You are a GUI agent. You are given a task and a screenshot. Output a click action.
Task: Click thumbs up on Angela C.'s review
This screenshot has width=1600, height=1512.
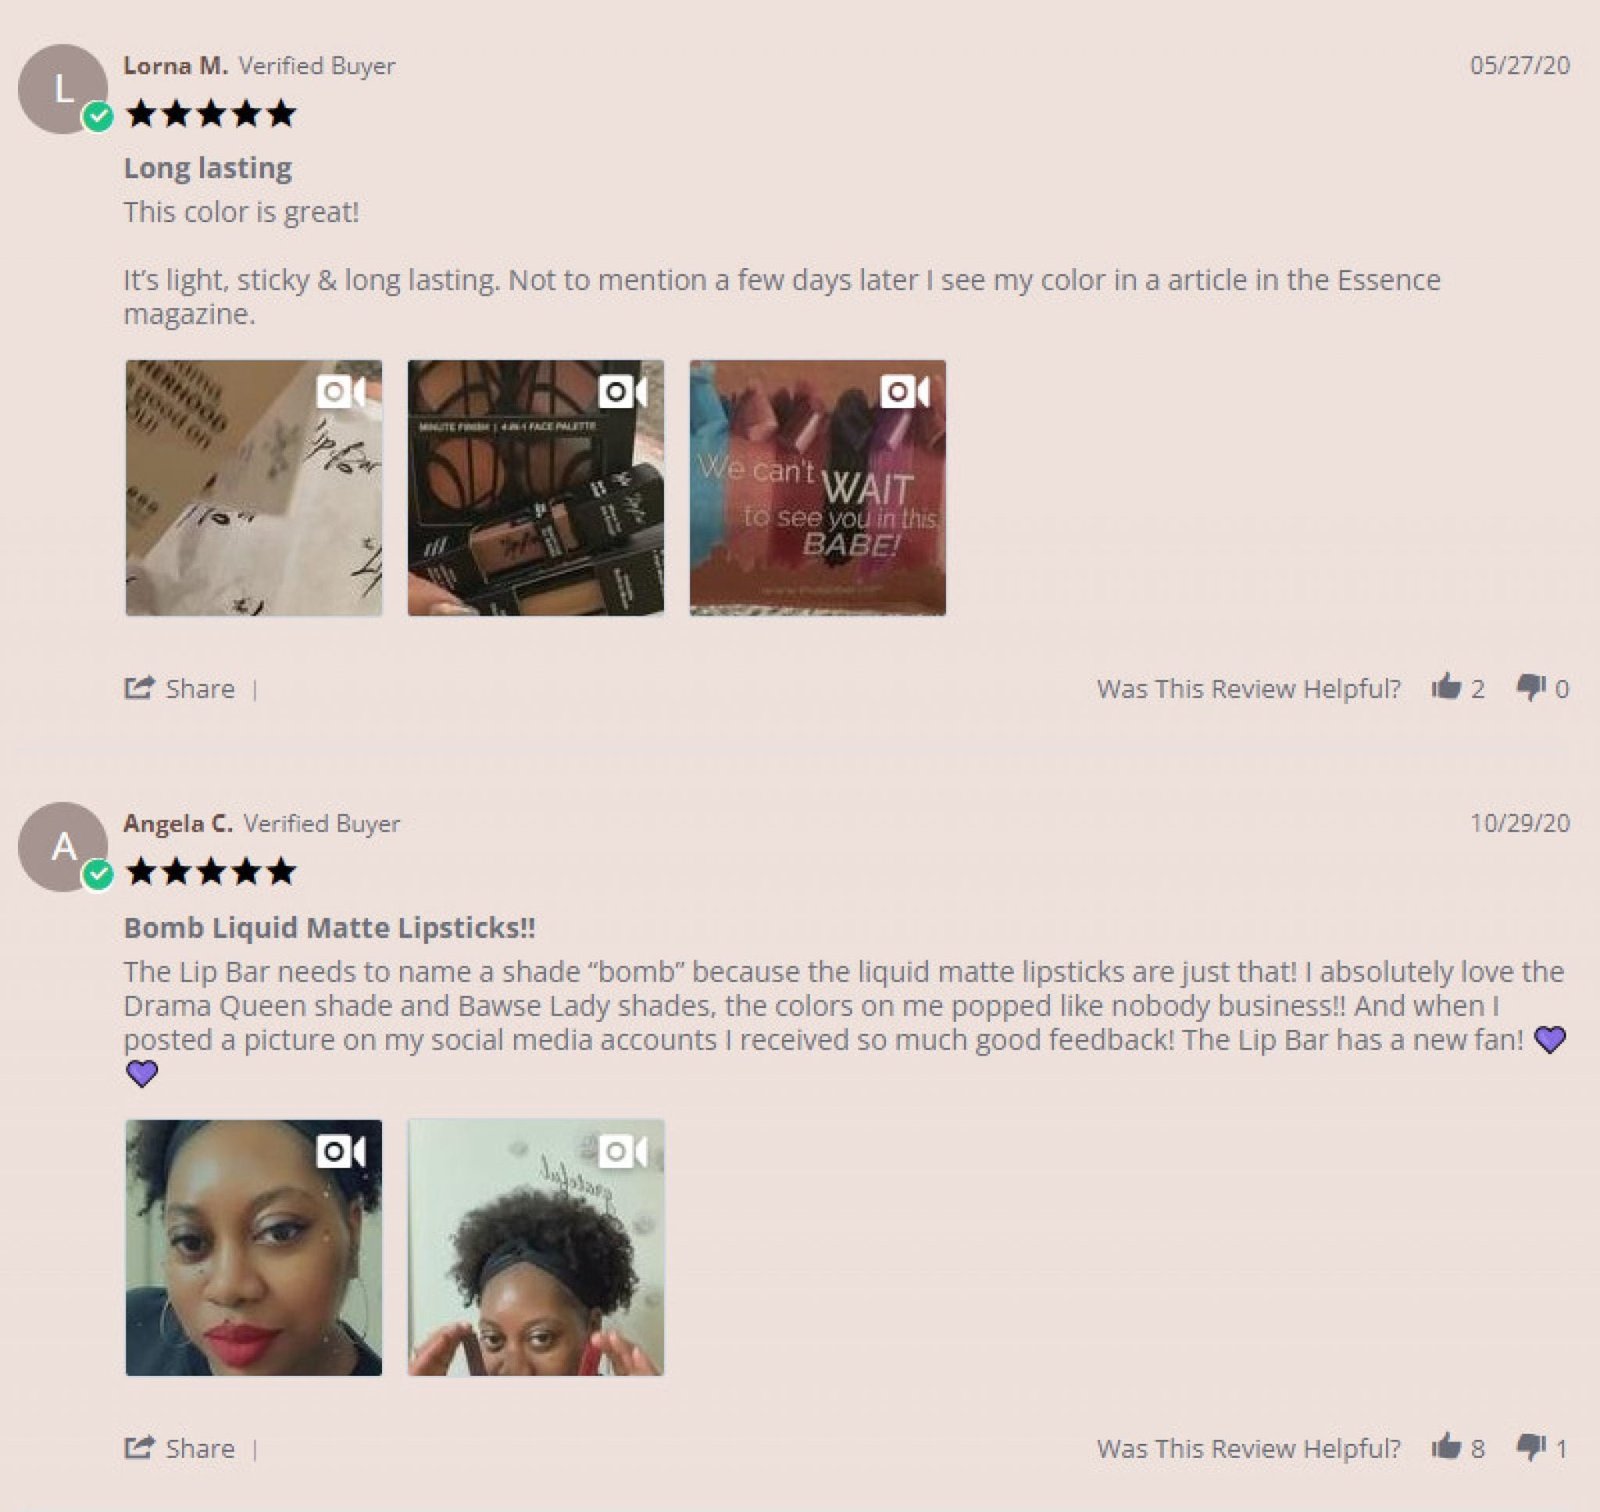point(1446,1446)
